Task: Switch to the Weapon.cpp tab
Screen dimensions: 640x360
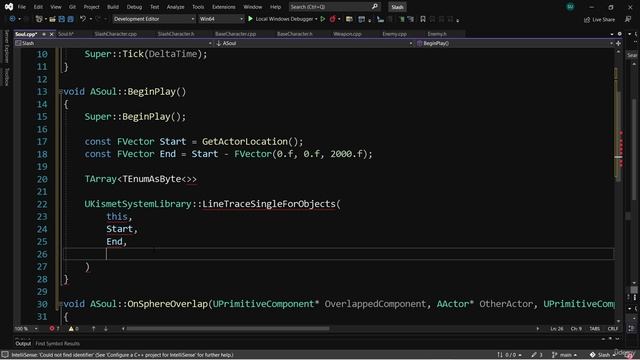Action: click(x=347, y=34)
